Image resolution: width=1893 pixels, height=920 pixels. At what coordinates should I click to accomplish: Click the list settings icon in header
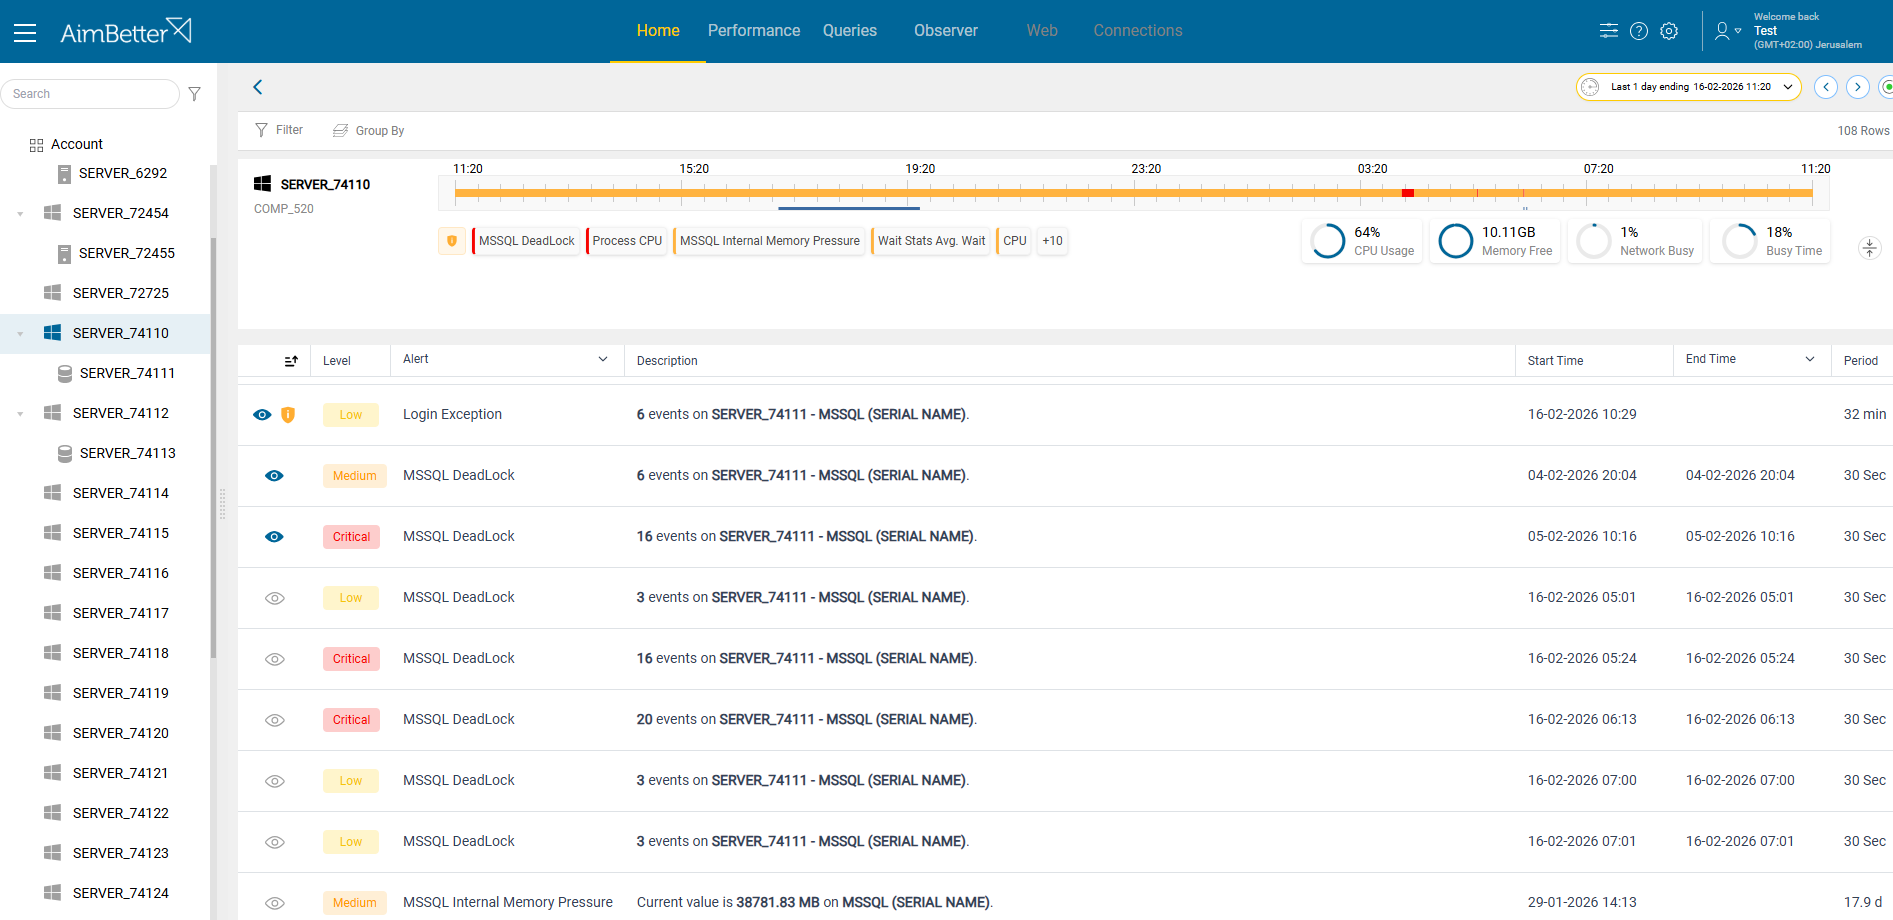click(1608, 31)
